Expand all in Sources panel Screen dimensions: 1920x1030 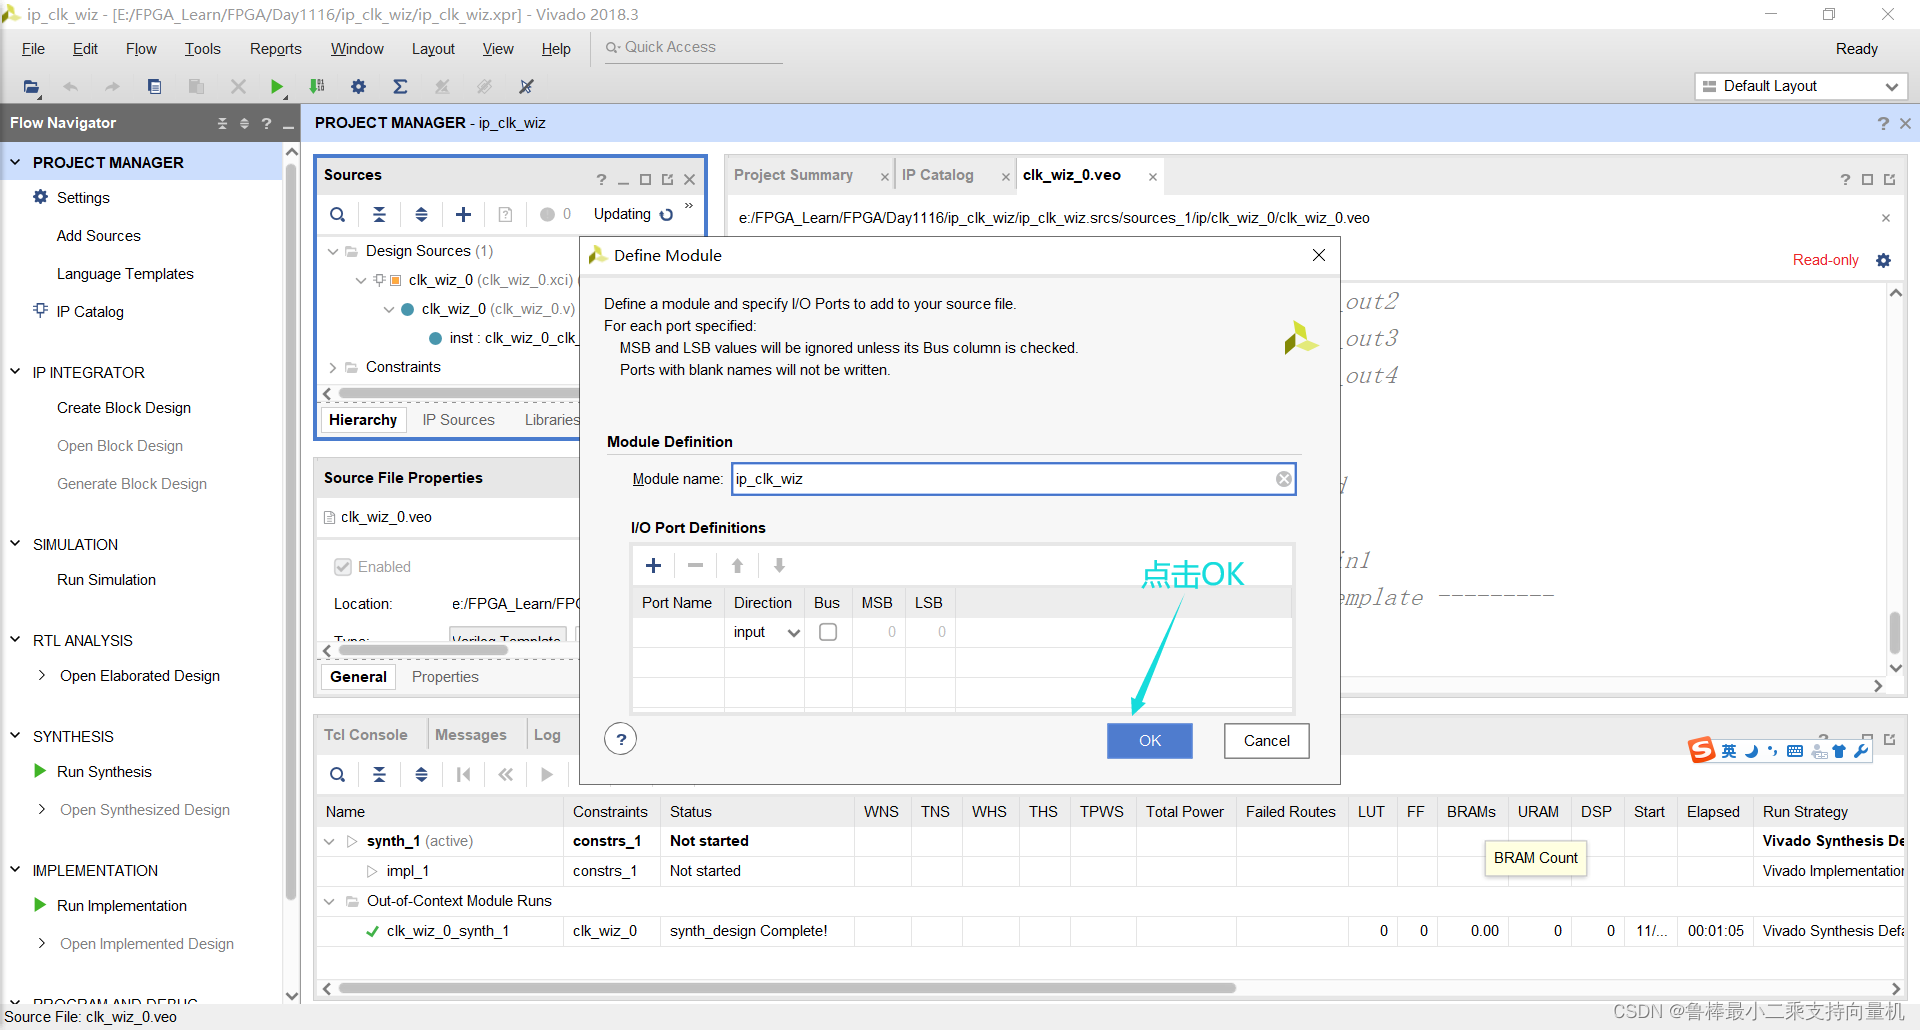coord(421,214)
